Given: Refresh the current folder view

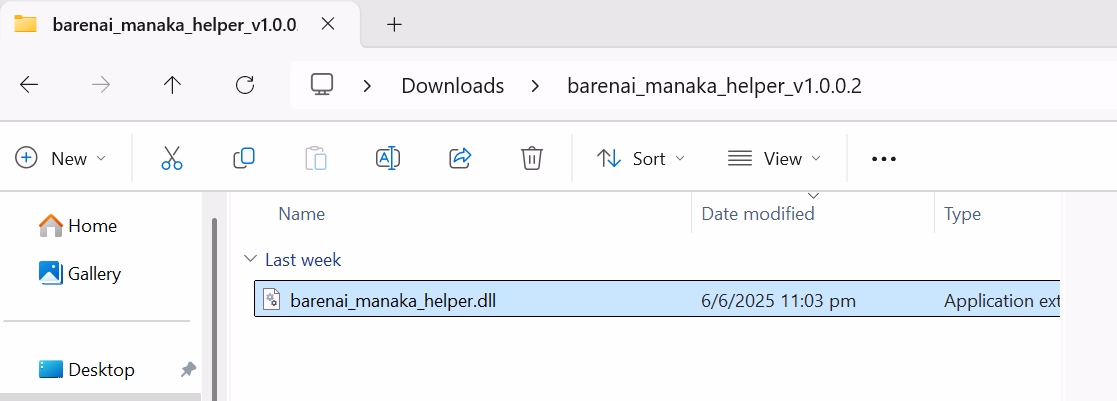Looking at the screenshot, I should point(245,85).
